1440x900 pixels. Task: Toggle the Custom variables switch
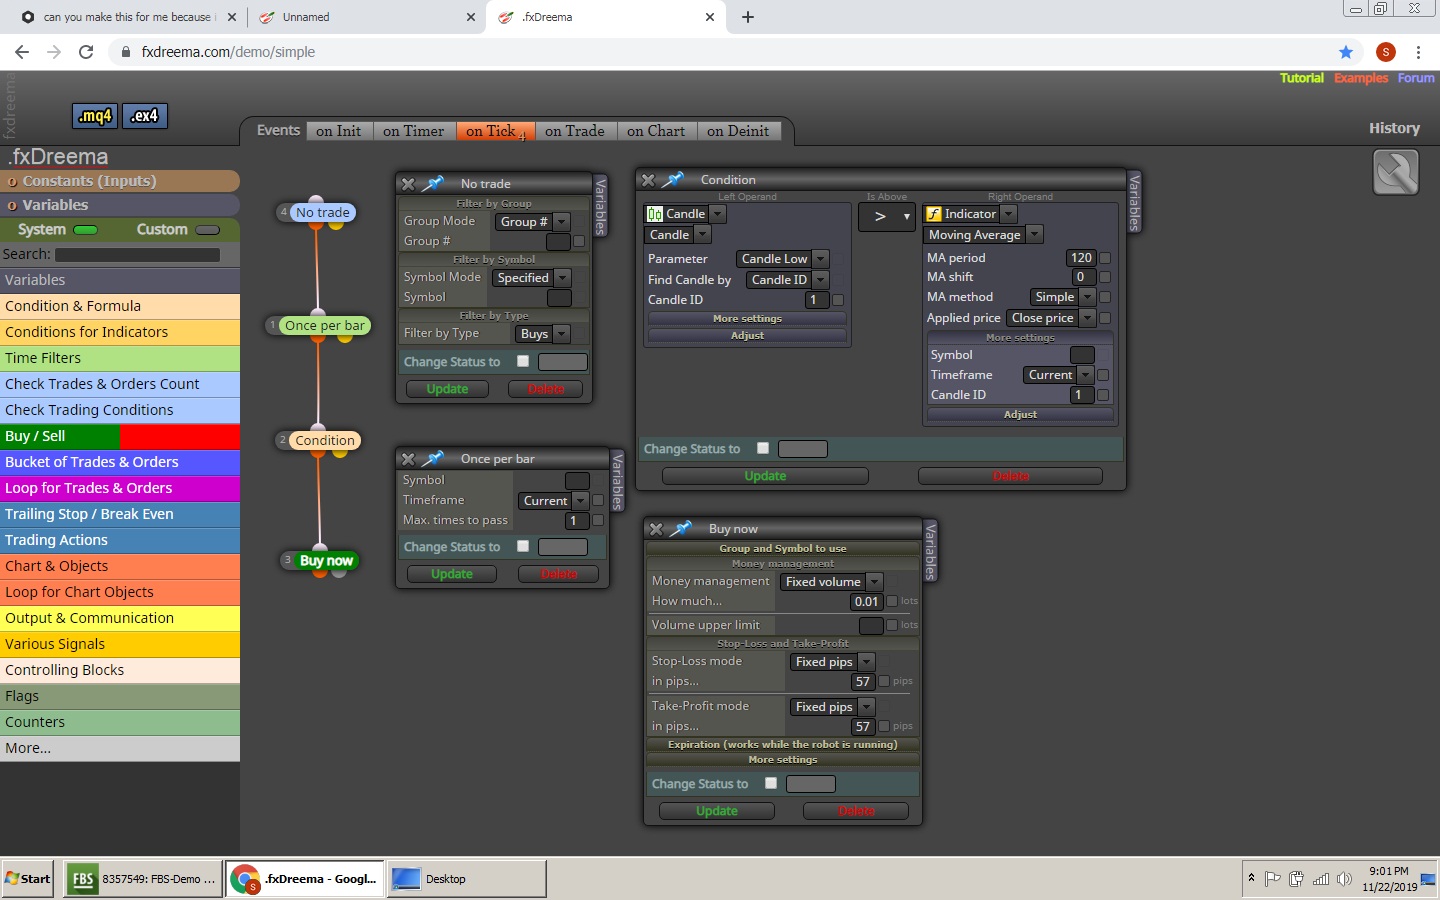tap(208, 230)
